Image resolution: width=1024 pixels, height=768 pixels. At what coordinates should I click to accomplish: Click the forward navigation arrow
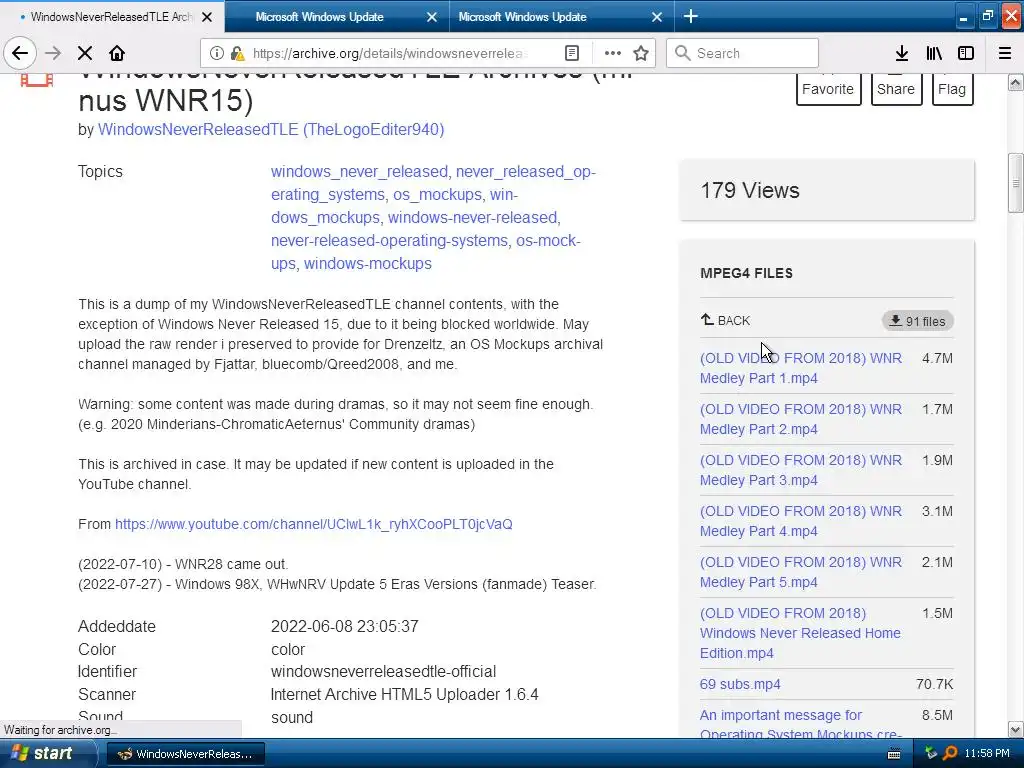point(53,54)
